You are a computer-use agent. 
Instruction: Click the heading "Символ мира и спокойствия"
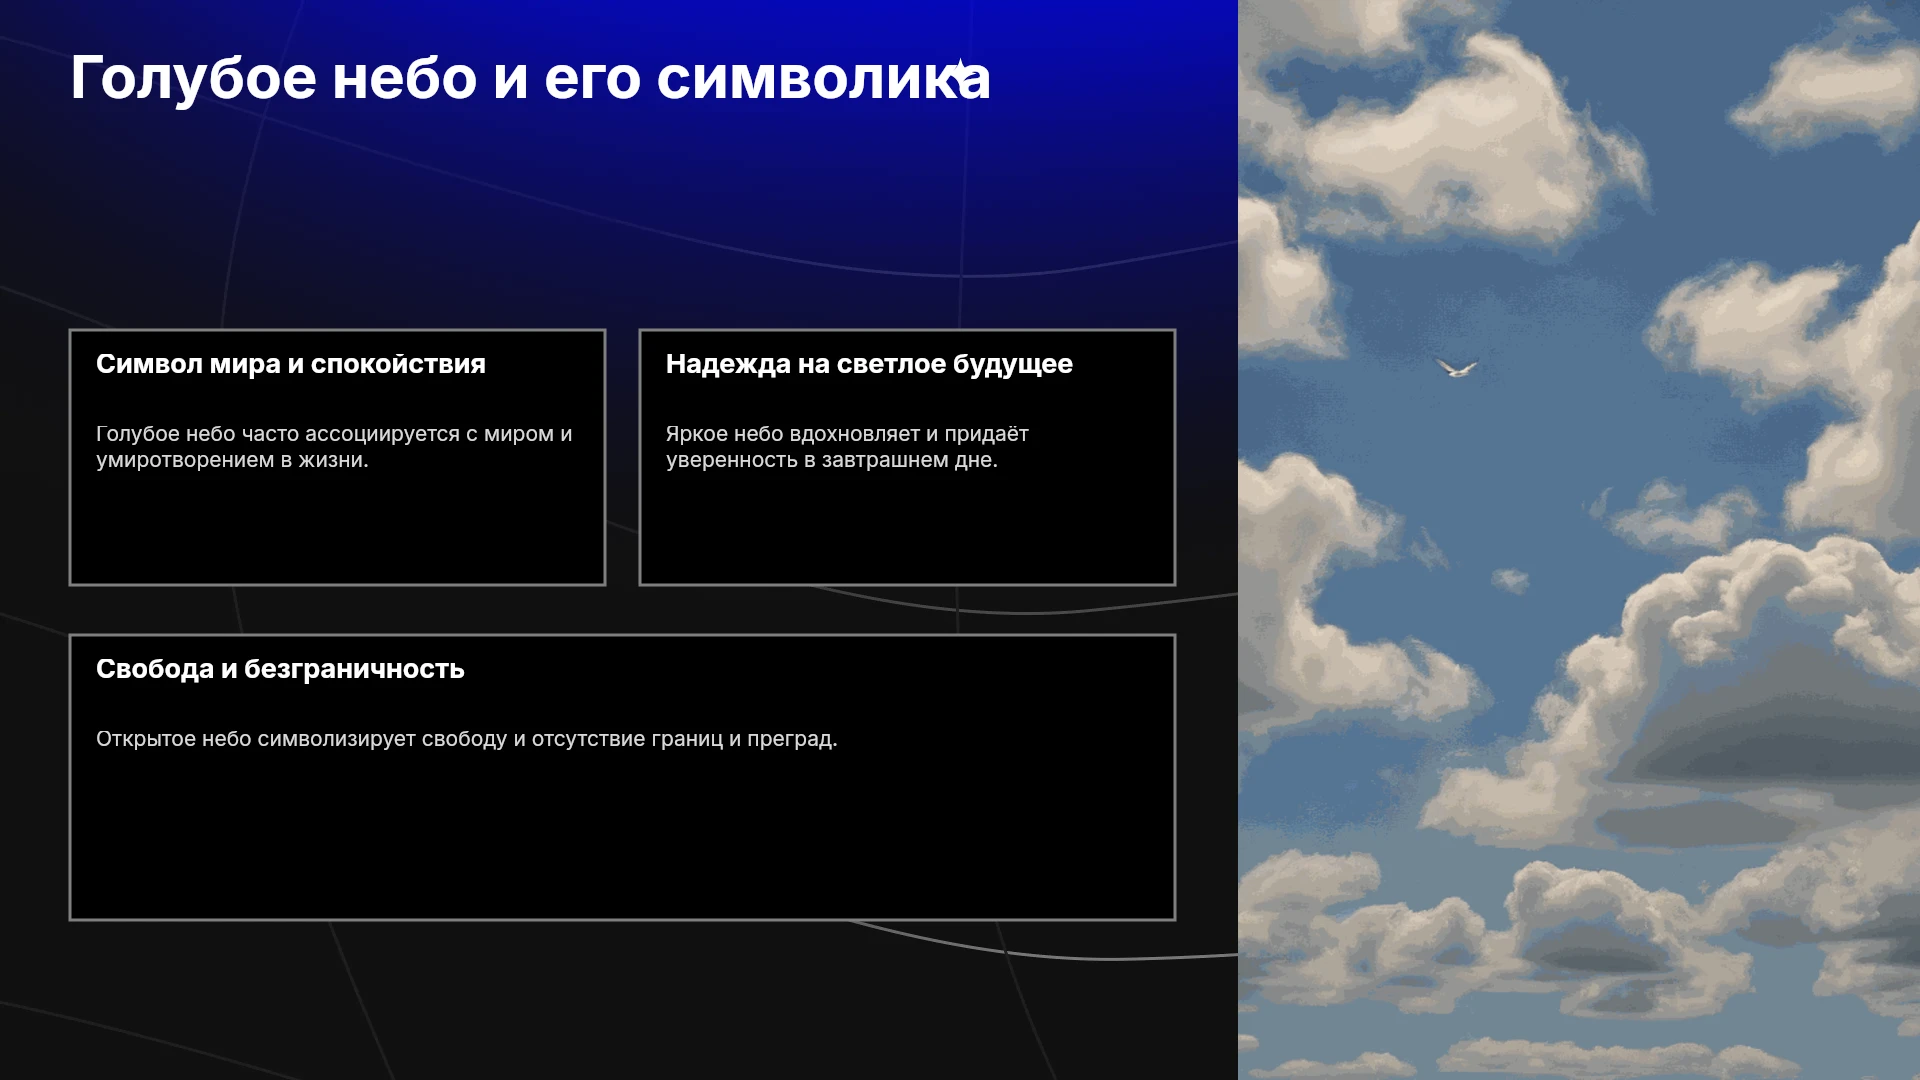(x=291, y=364)
